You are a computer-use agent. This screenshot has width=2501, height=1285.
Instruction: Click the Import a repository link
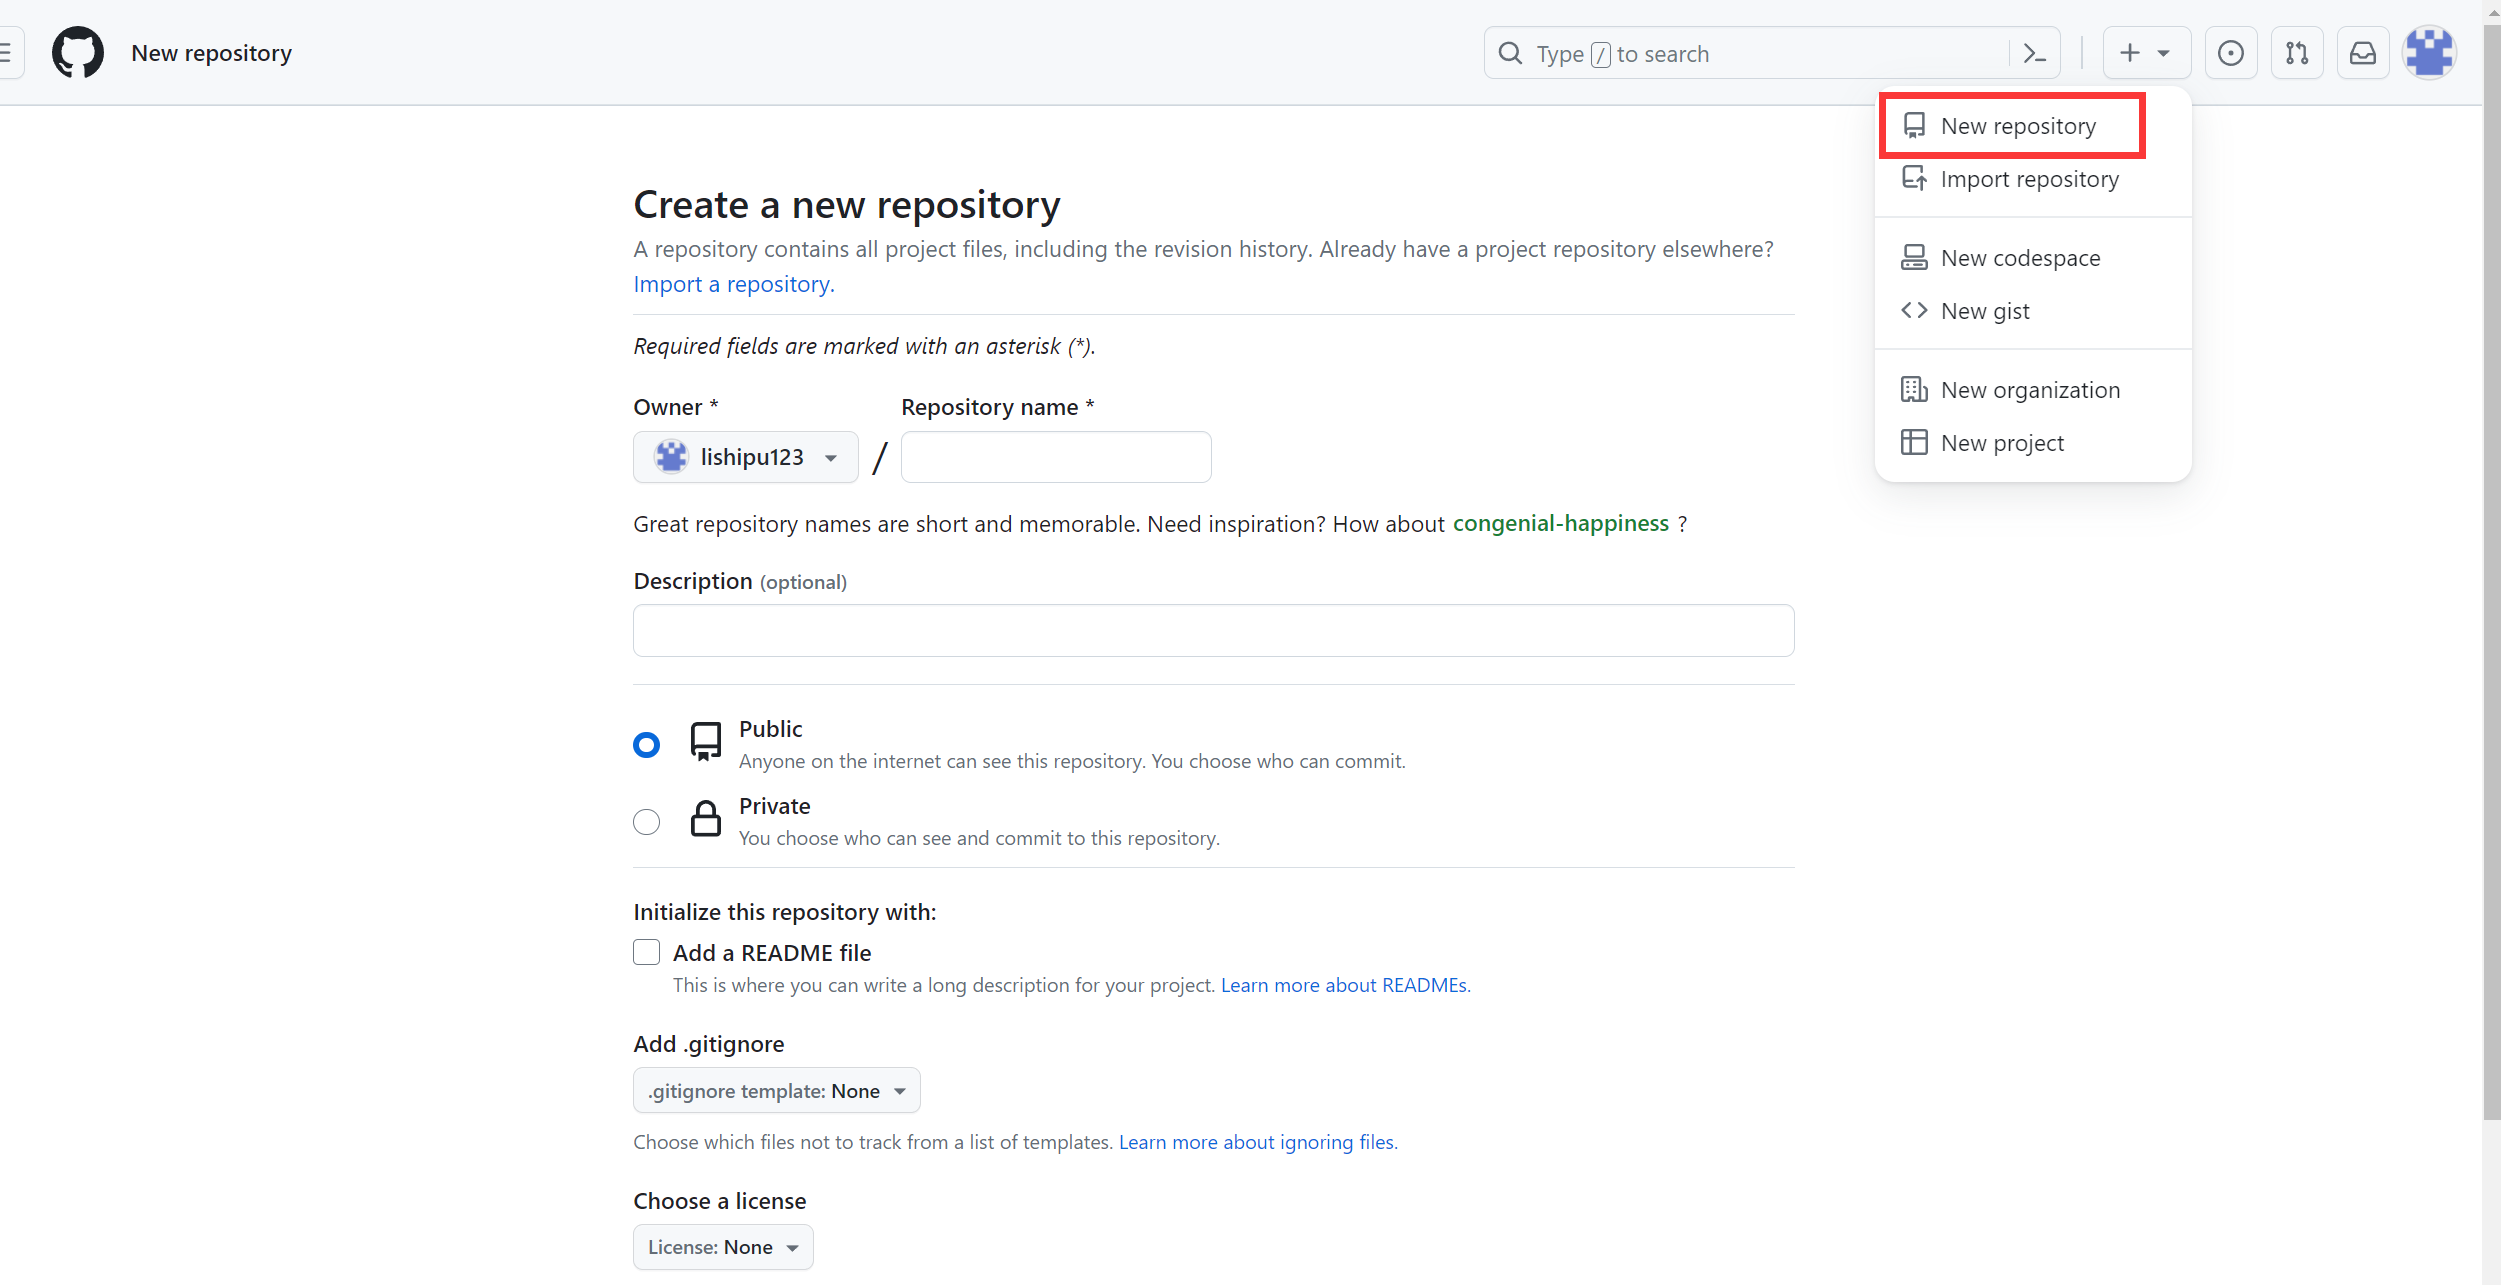coord(733,284)
